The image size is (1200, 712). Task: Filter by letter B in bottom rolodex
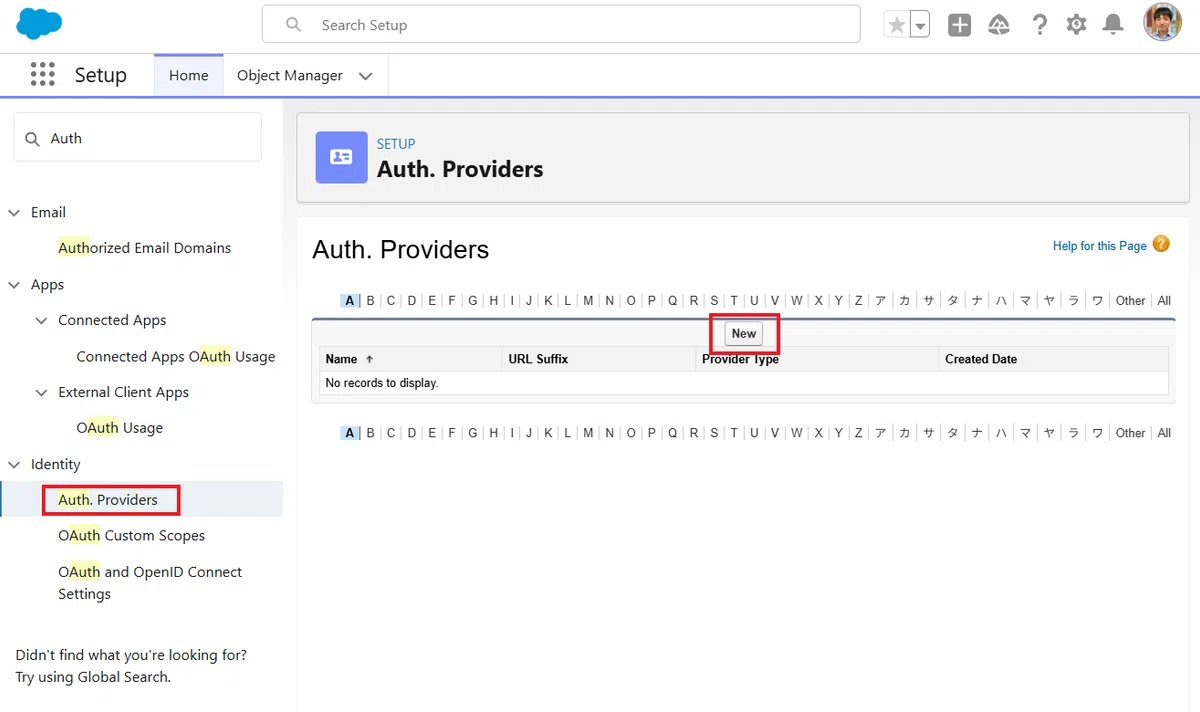[x=370, y=433]
